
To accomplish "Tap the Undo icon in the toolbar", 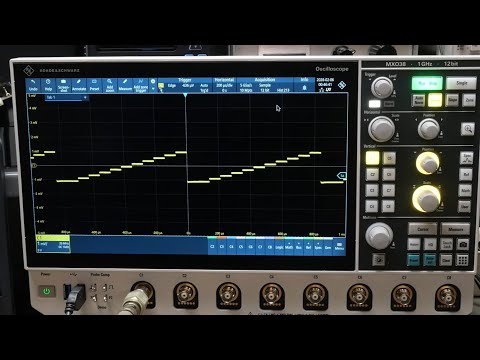I will tap(33, 85).
